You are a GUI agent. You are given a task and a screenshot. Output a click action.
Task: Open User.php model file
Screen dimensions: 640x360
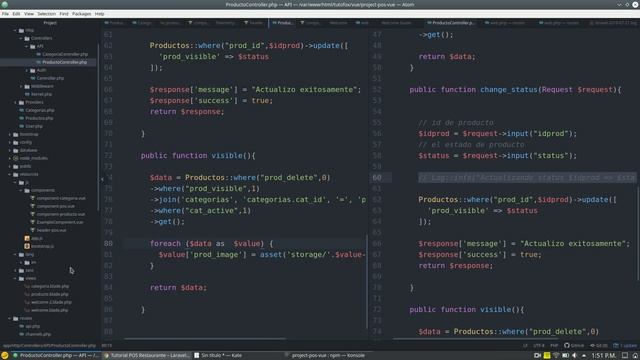pyautogui.click(x=34, y=126)
